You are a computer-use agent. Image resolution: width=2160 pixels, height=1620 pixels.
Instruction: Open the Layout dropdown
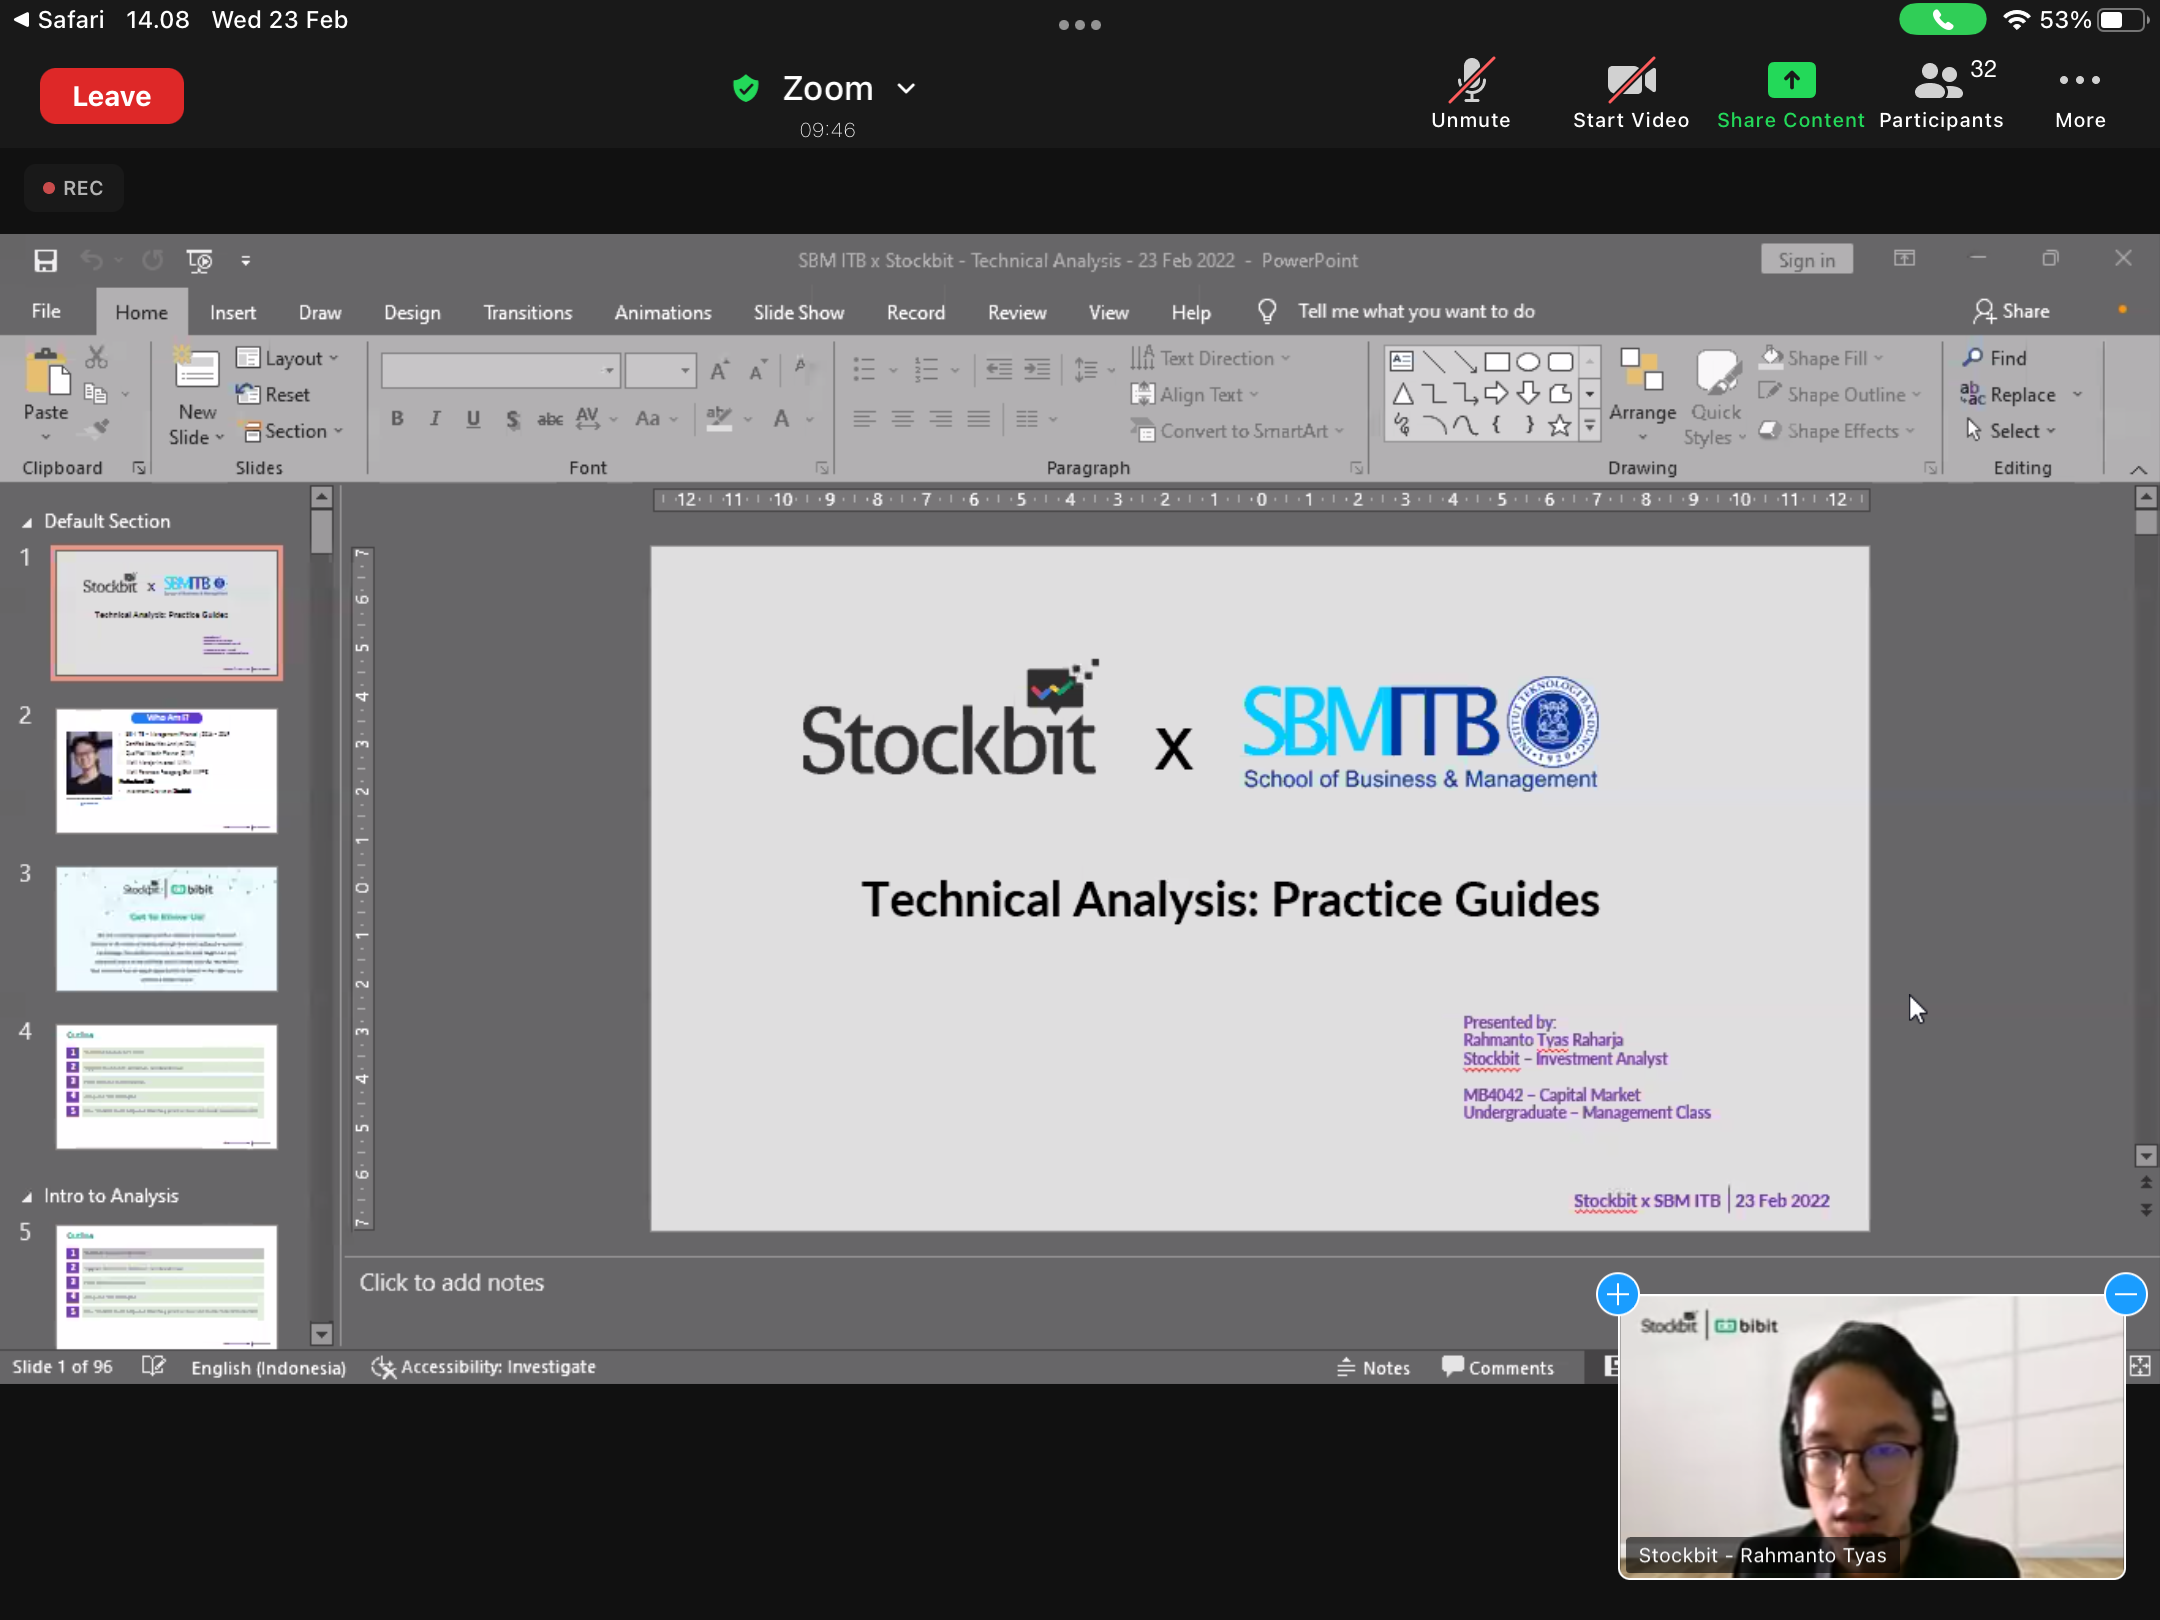(x=290, y=358)
